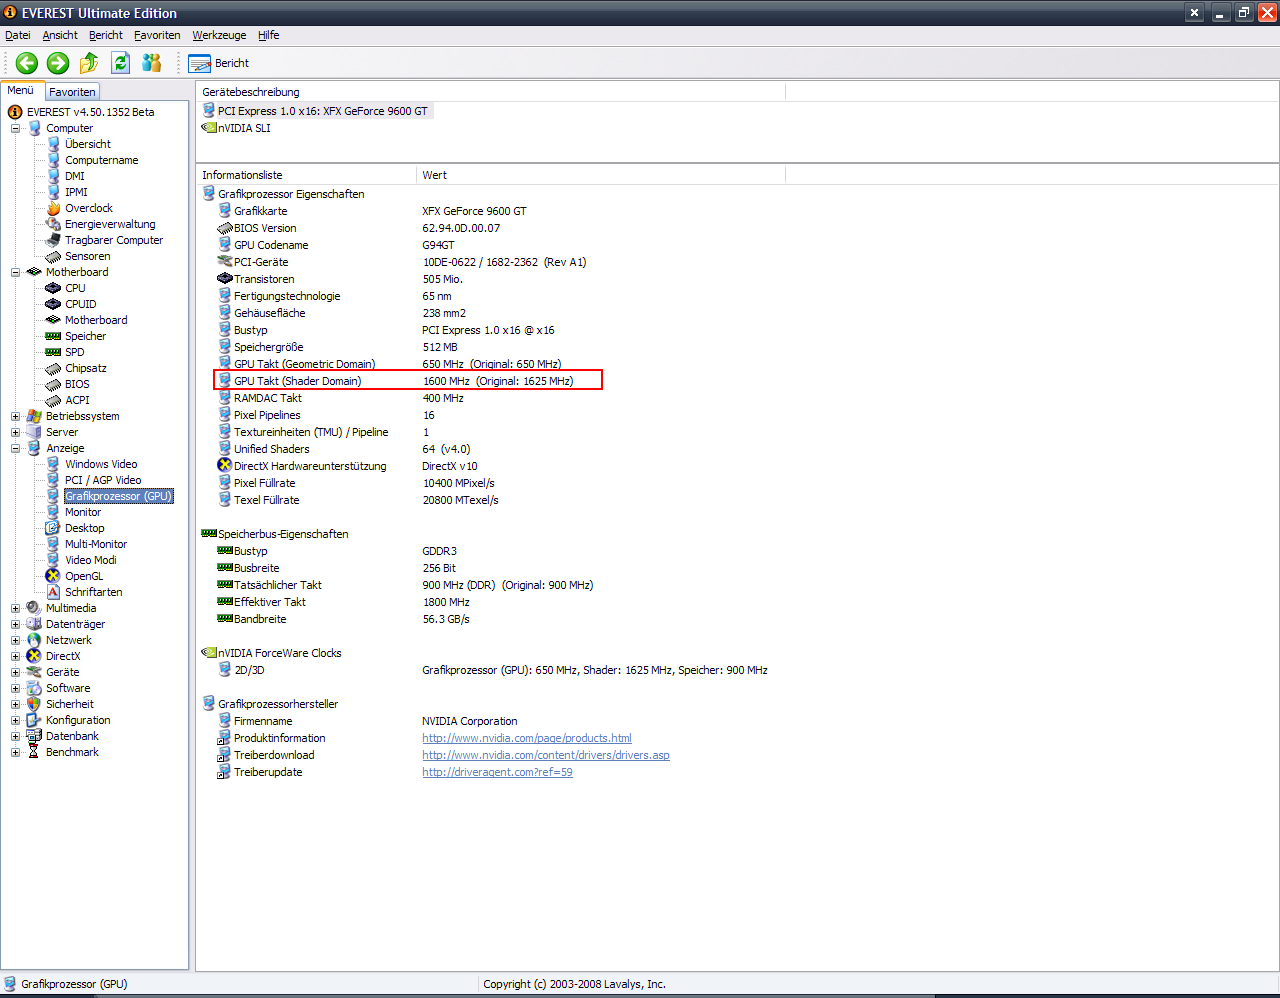Expand the Multimedia tree node
The image size is (1280, 998).
[x=15, y=608]
